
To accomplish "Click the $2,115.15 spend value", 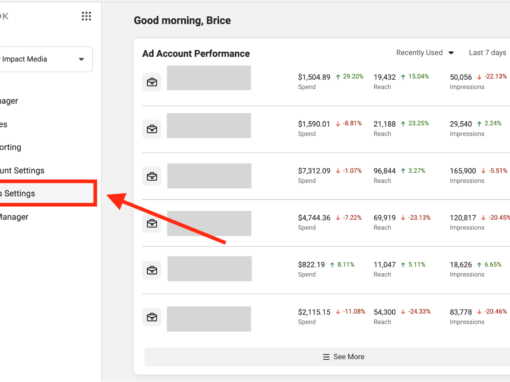I will (314, 312).
